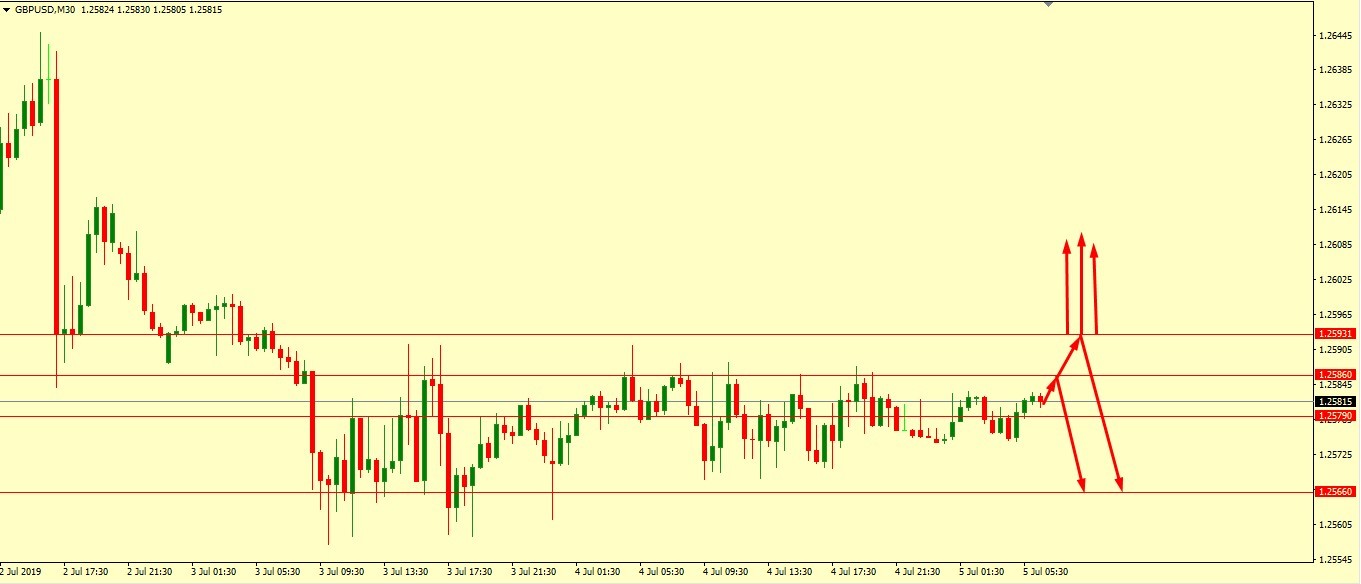The image size is (1361, 584).
Task: Expand the GBPUSD,M30 chart dropdown triangle
Action: pos(7,10)
